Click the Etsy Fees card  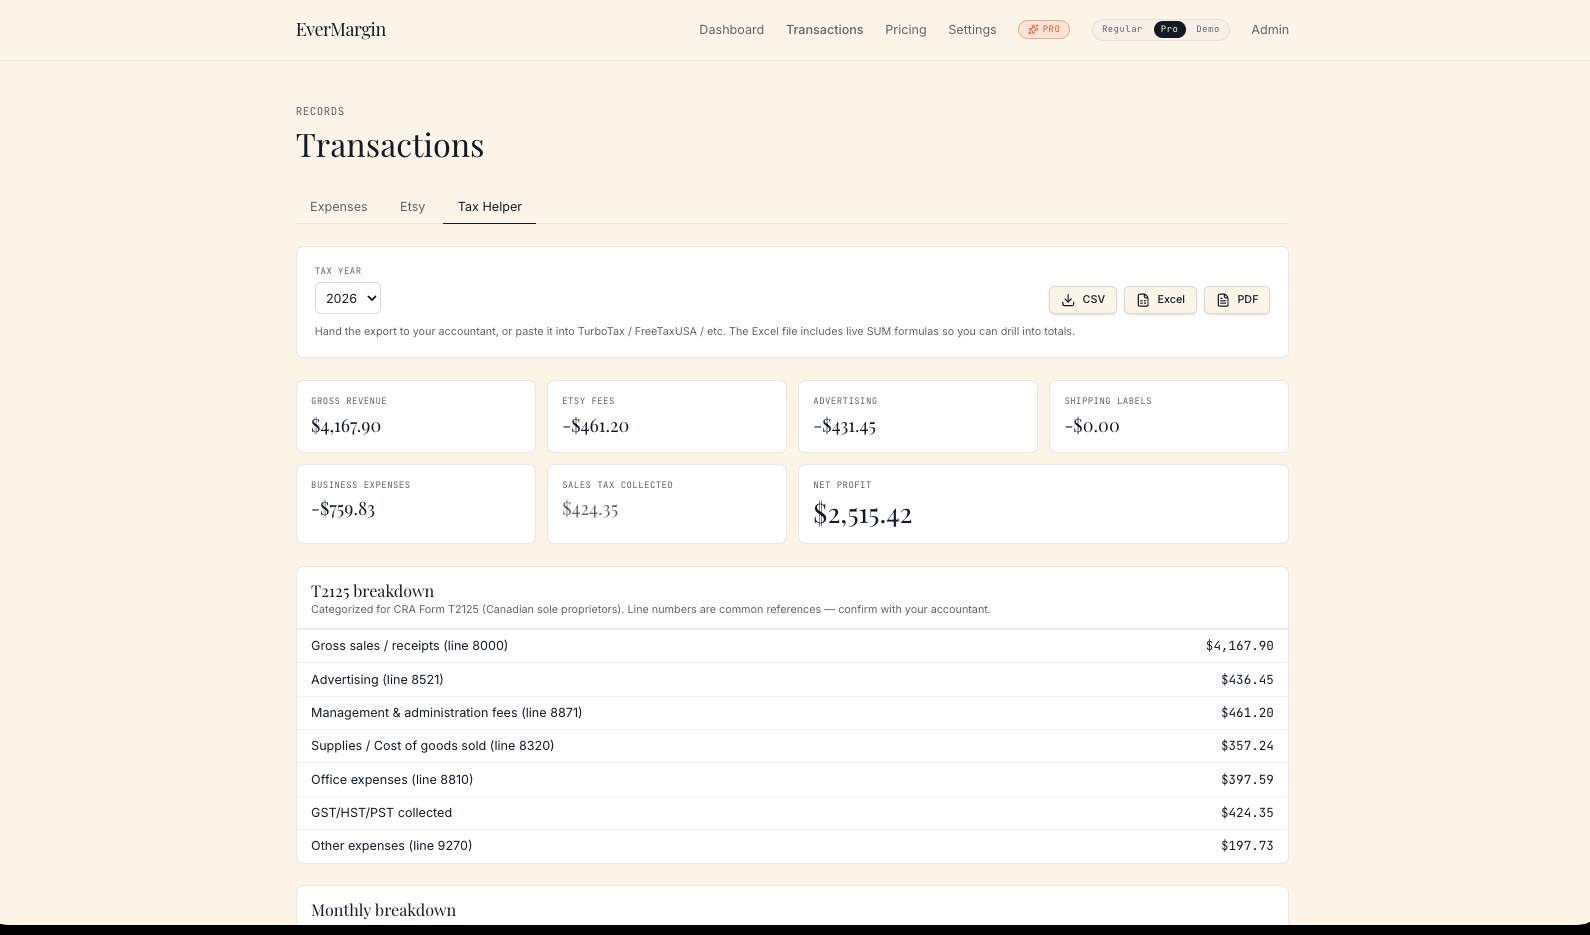coord(667,416)
